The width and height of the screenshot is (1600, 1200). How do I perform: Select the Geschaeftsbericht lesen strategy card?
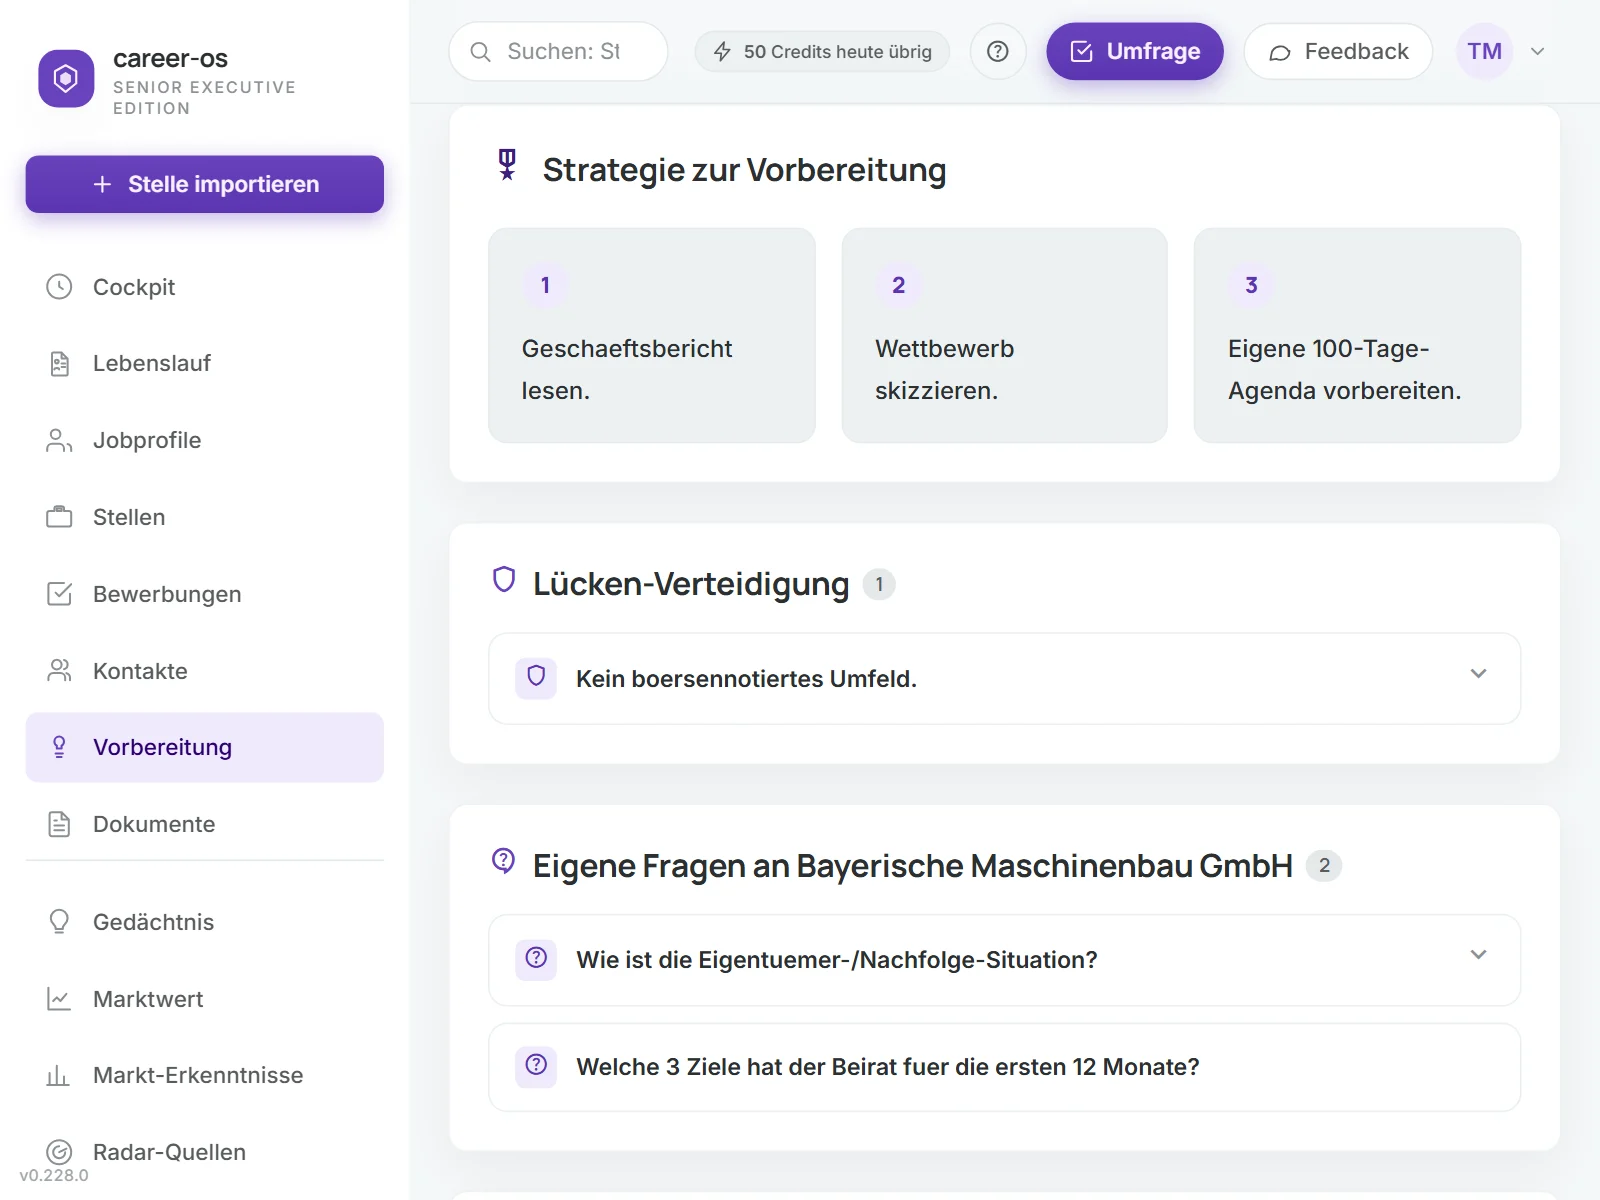point(652,335)
